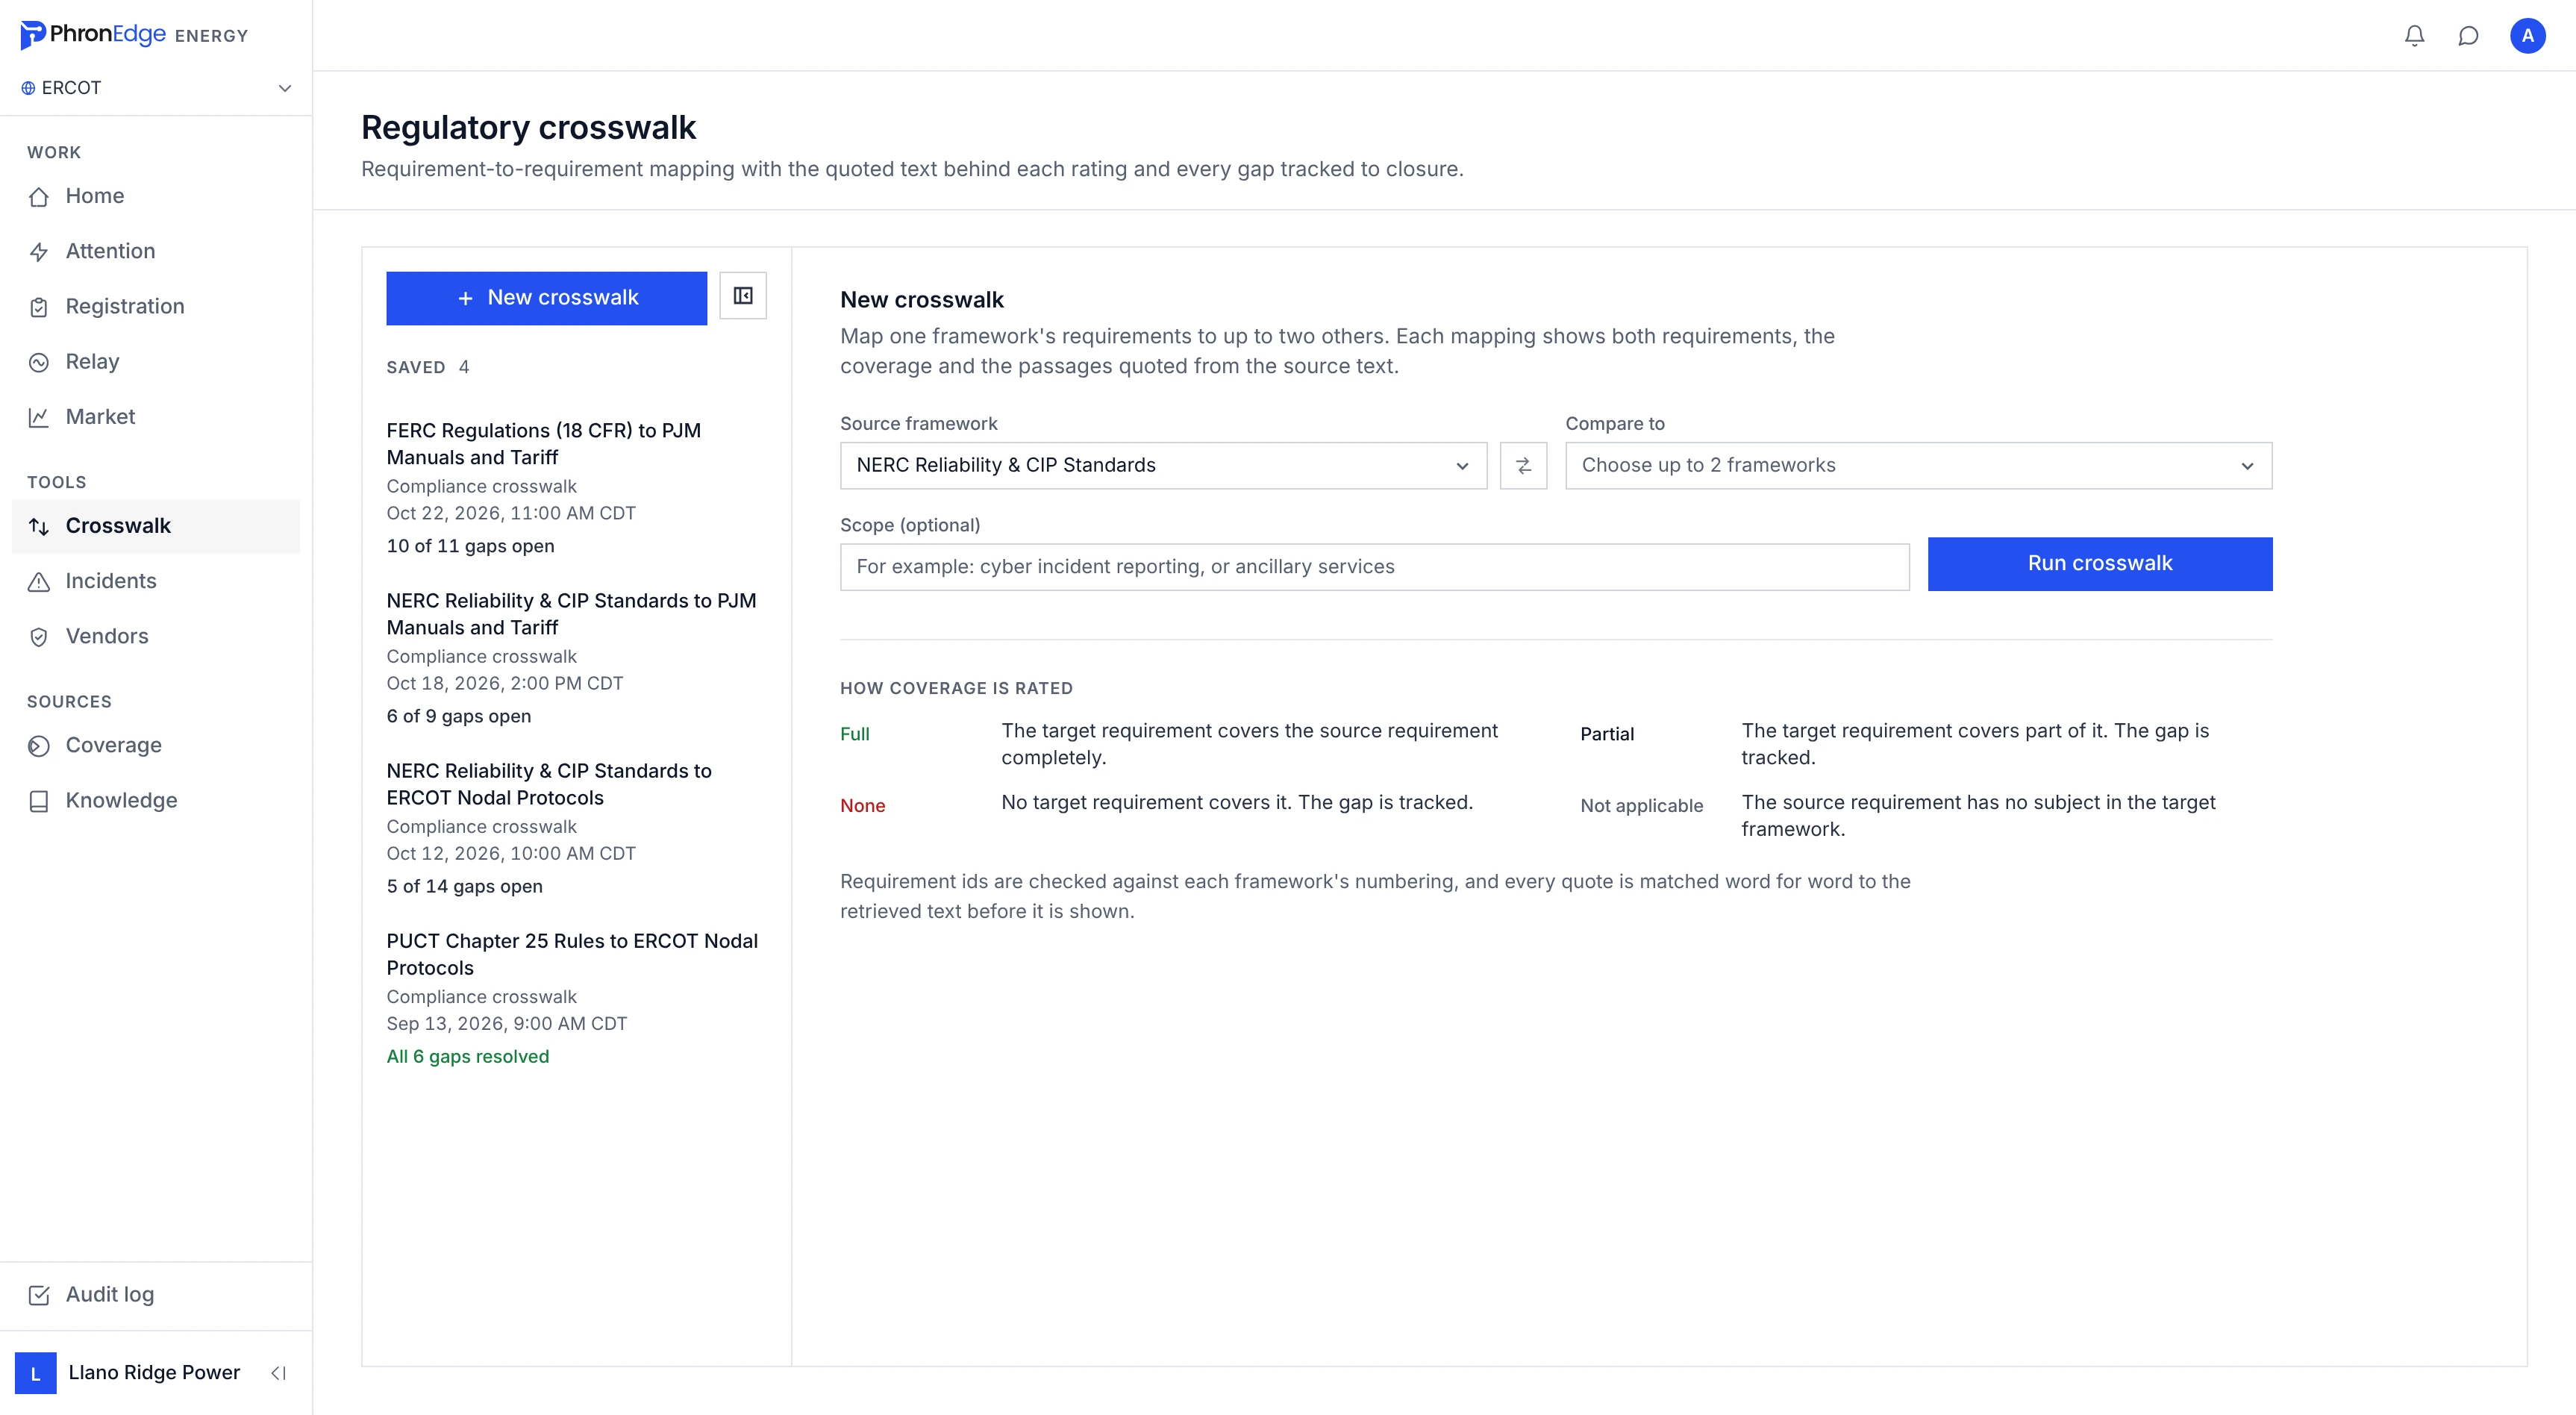Click the Attention lightning icon
This screenshot has width=2576, height=1415.
click(x=39, y=252)
